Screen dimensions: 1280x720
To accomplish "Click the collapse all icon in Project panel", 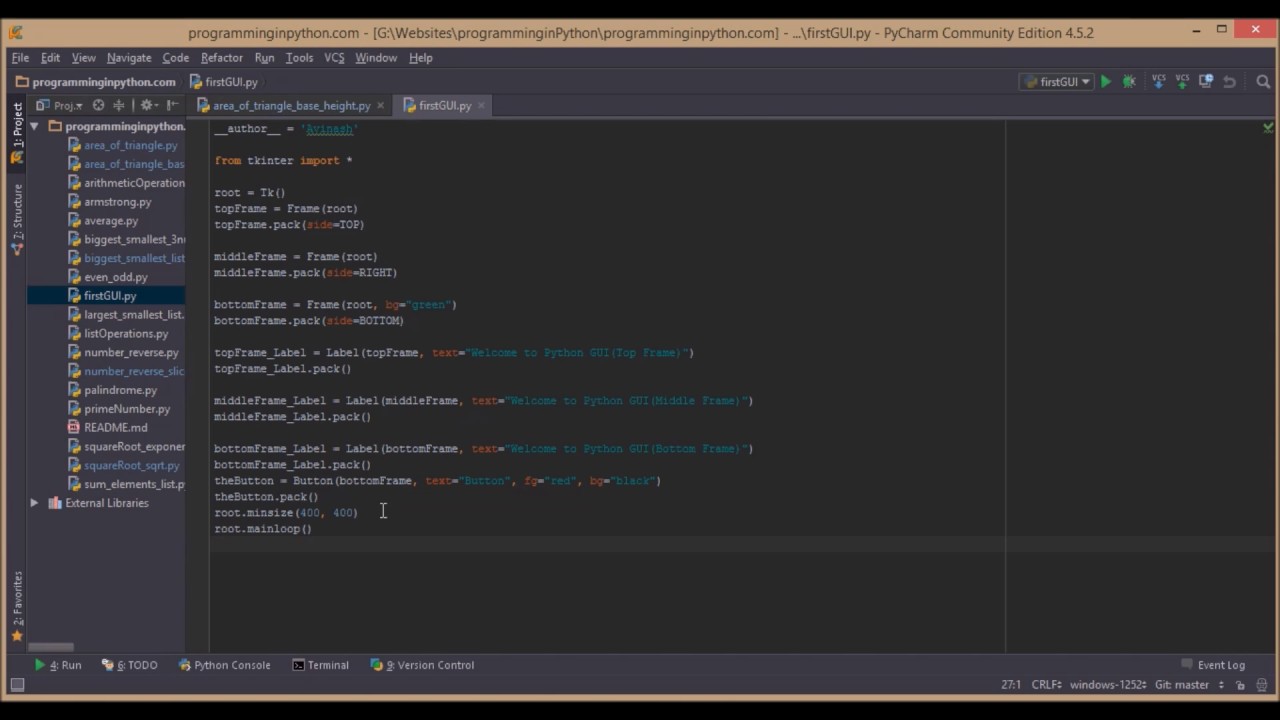I will (119, 105).
